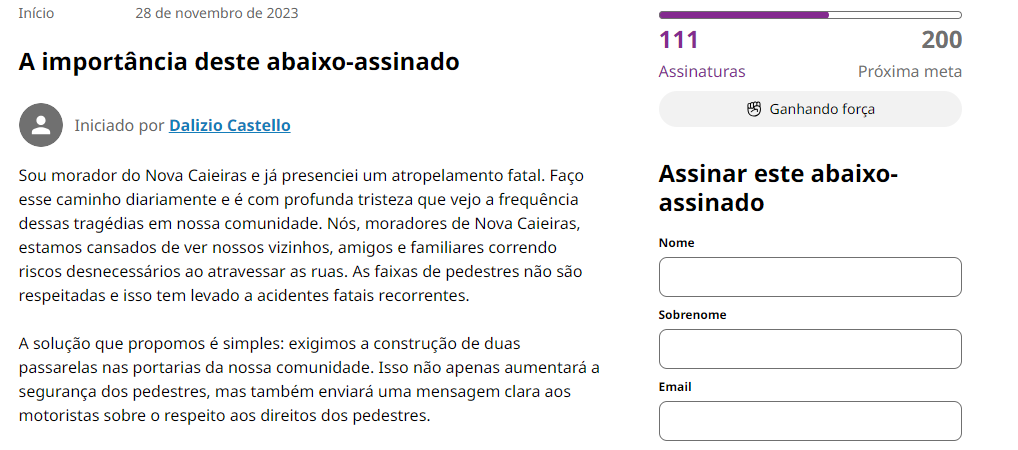This screenshot has height=450, width=1018.
Task: Click the date 28 de novembro de 2023
Action: tap(216, 13)
